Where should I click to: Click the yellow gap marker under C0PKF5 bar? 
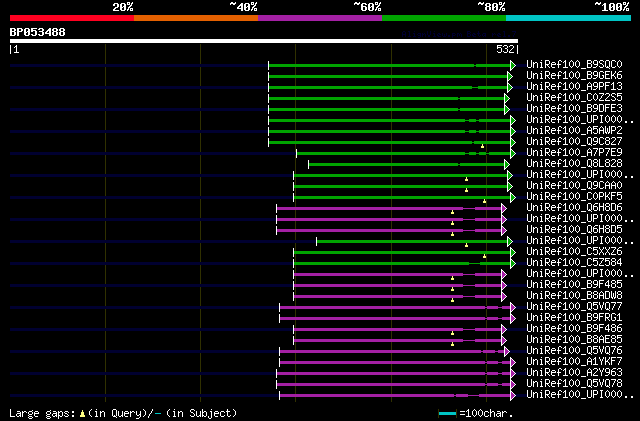click(484, 201)
